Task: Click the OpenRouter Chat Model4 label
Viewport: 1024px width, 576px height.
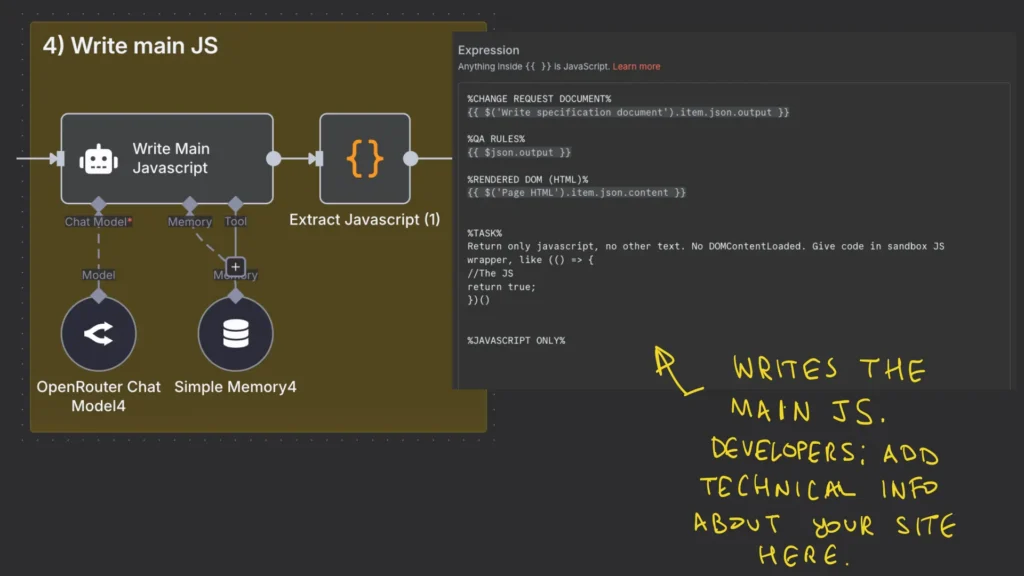Action: tap(99, 396)
